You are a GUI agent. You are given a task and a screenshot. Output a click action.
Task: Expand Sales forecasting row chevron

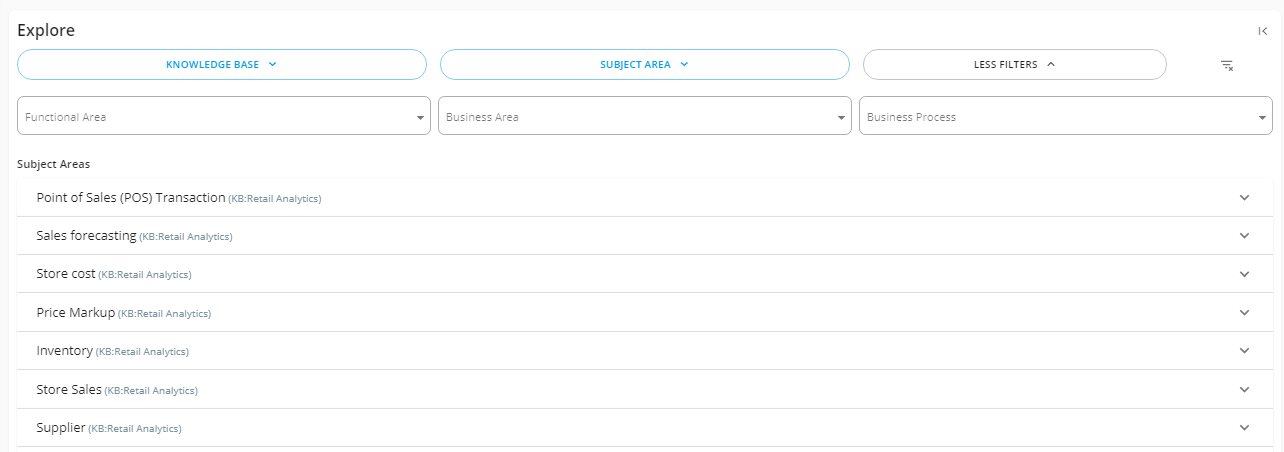coord(1245,236)
